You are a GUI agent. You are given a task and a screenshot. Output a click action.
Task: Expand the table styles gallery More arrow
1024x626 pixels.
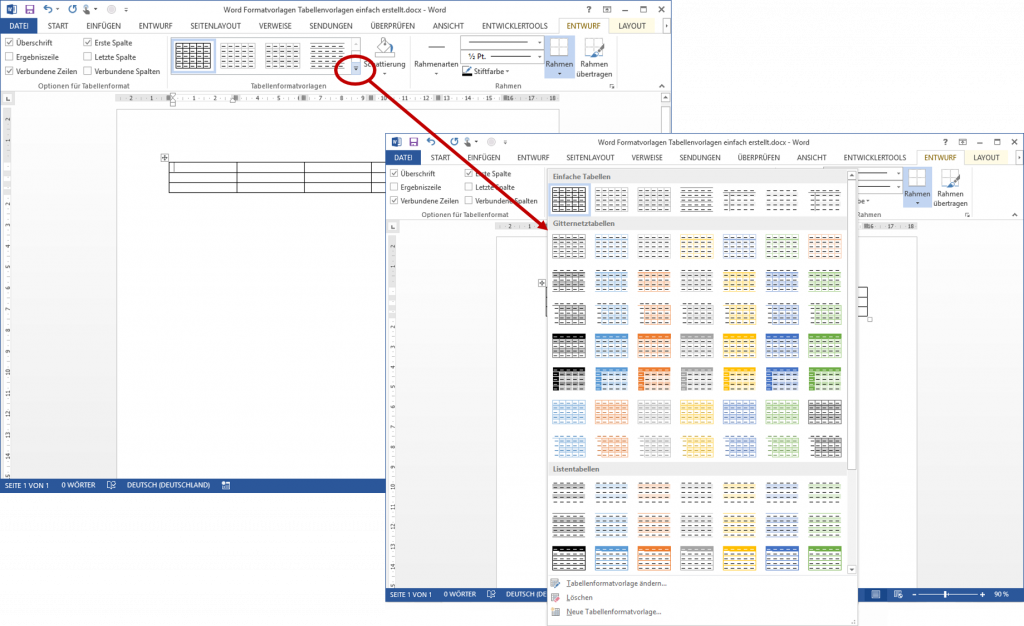(x=356, y=68)
